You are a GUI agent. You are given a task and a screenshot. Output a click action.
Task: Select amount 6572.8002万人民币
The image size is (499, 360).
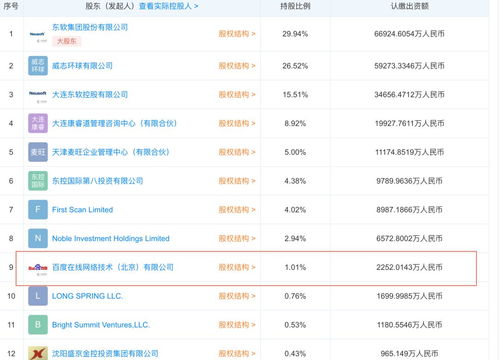(409, 238)
